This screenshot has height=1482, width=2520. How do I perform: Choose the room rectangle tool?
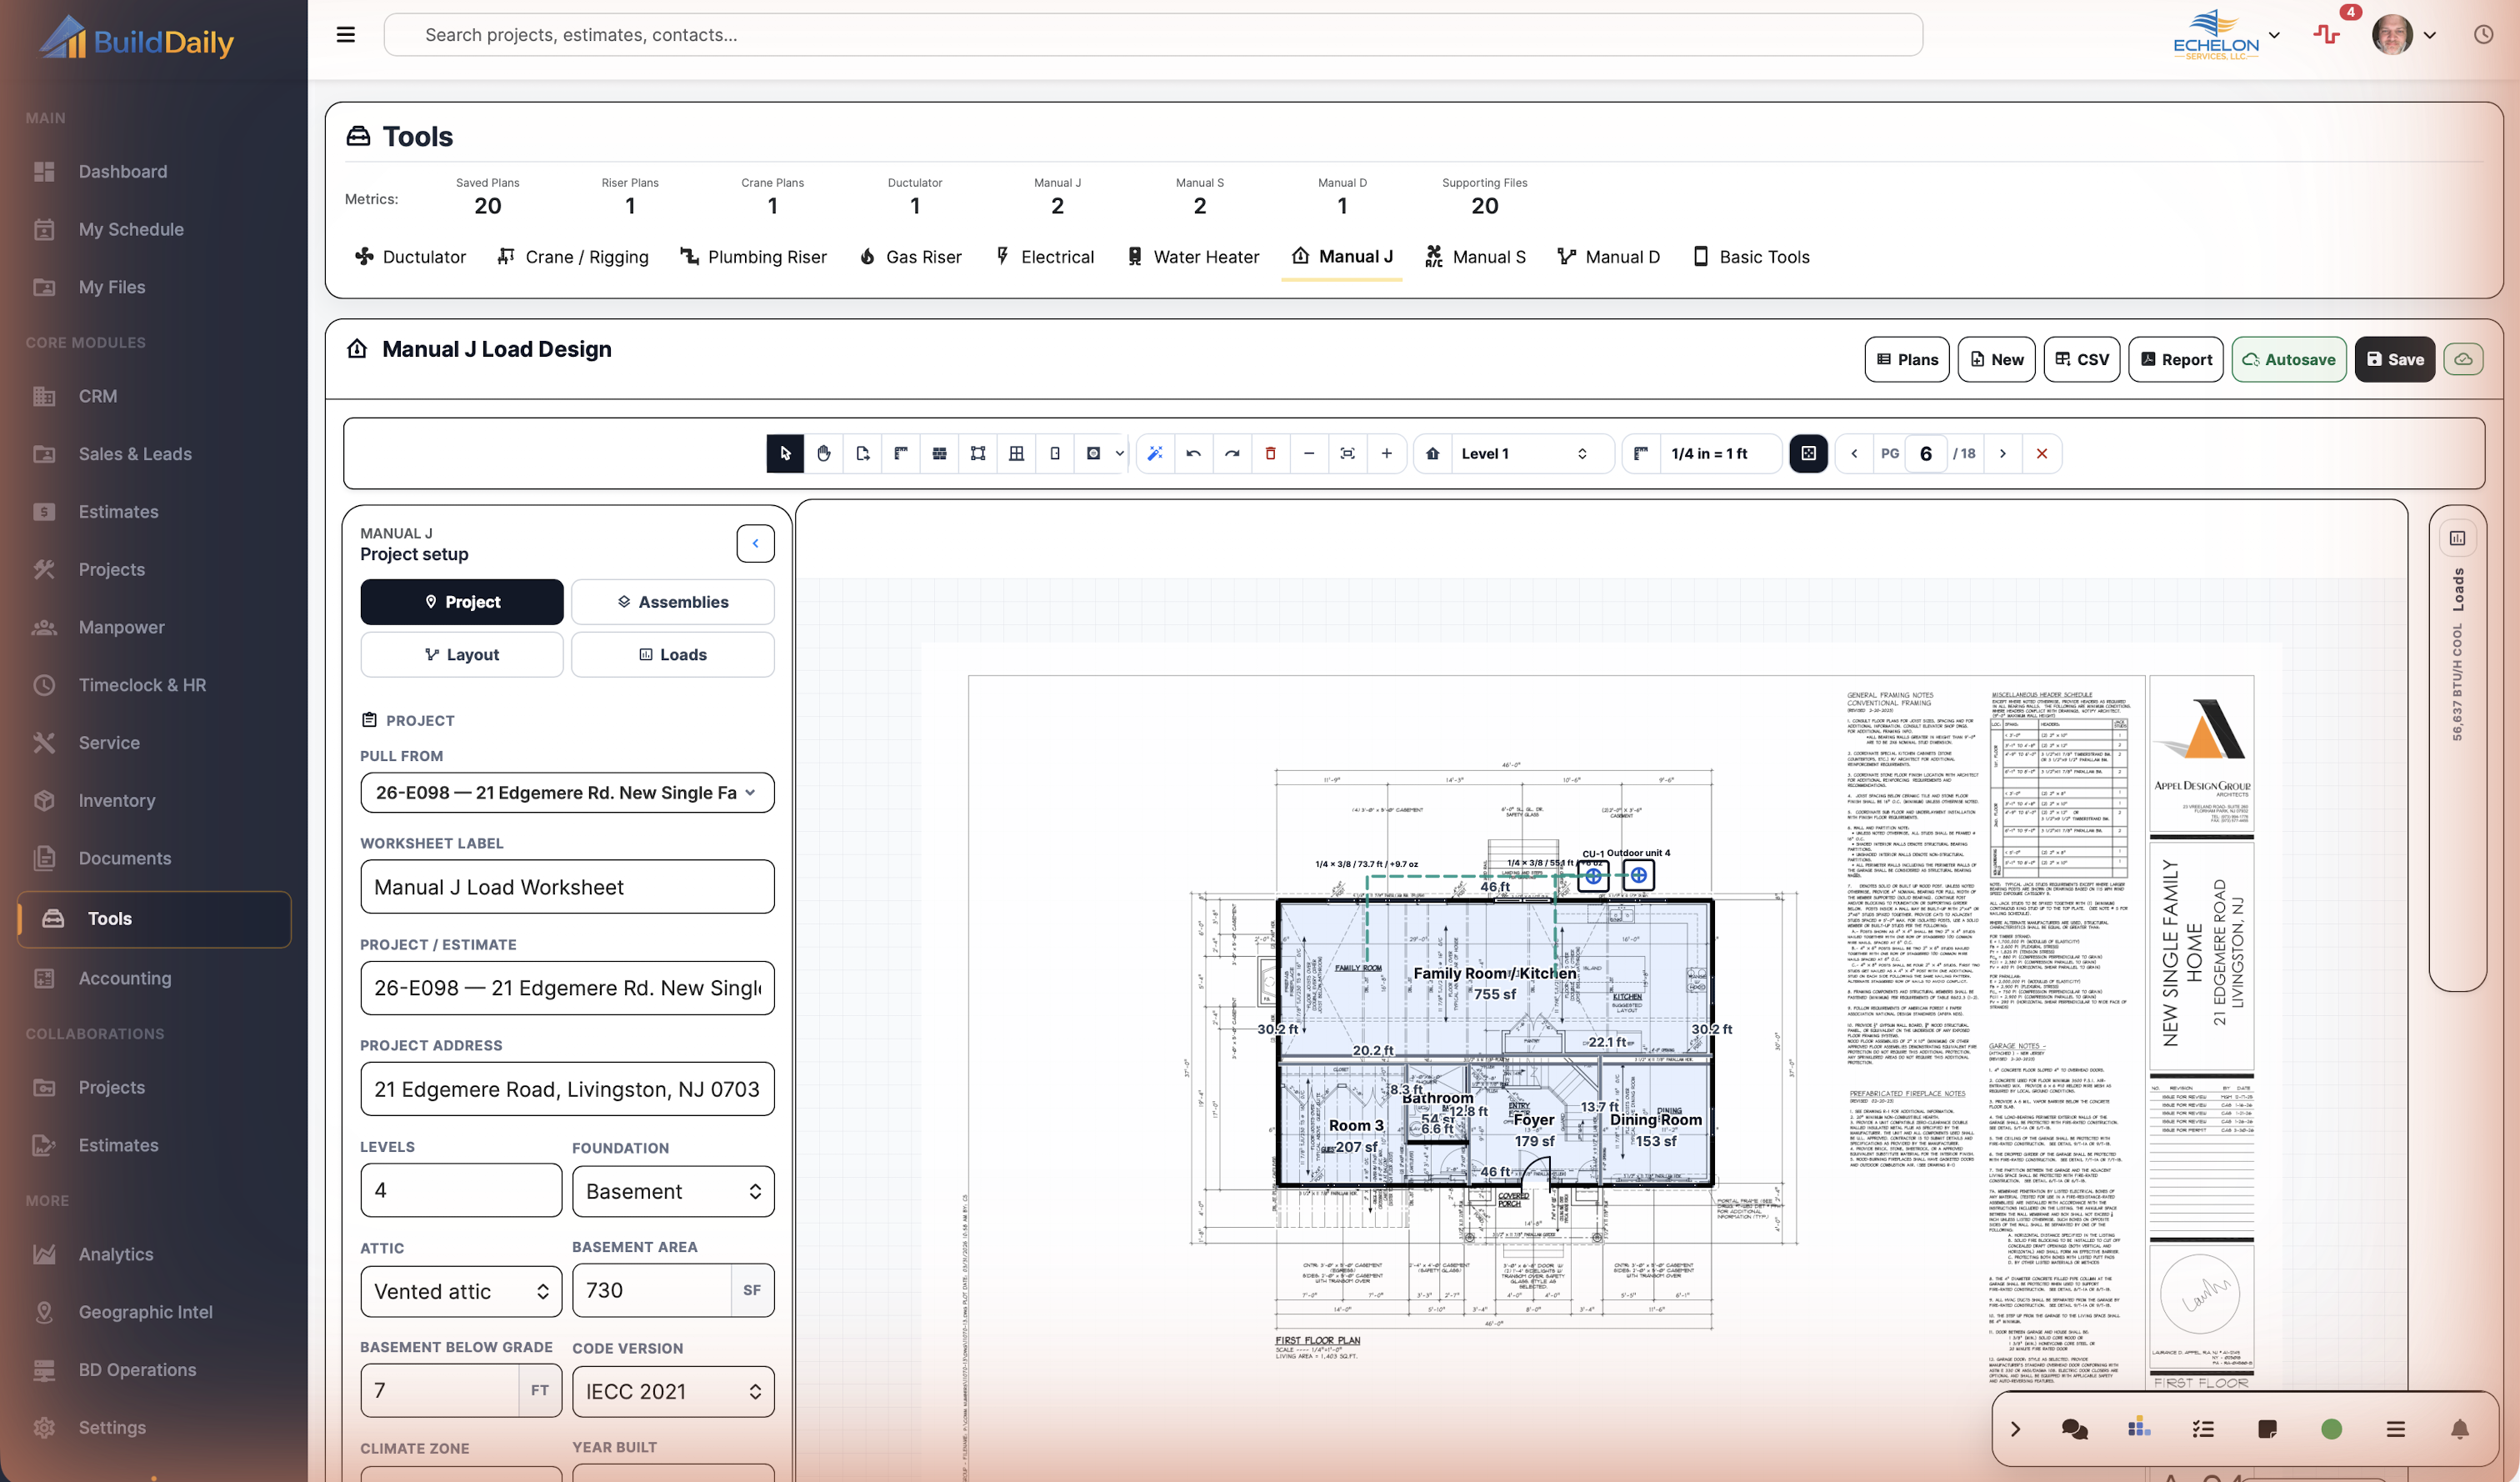[978, 453]
